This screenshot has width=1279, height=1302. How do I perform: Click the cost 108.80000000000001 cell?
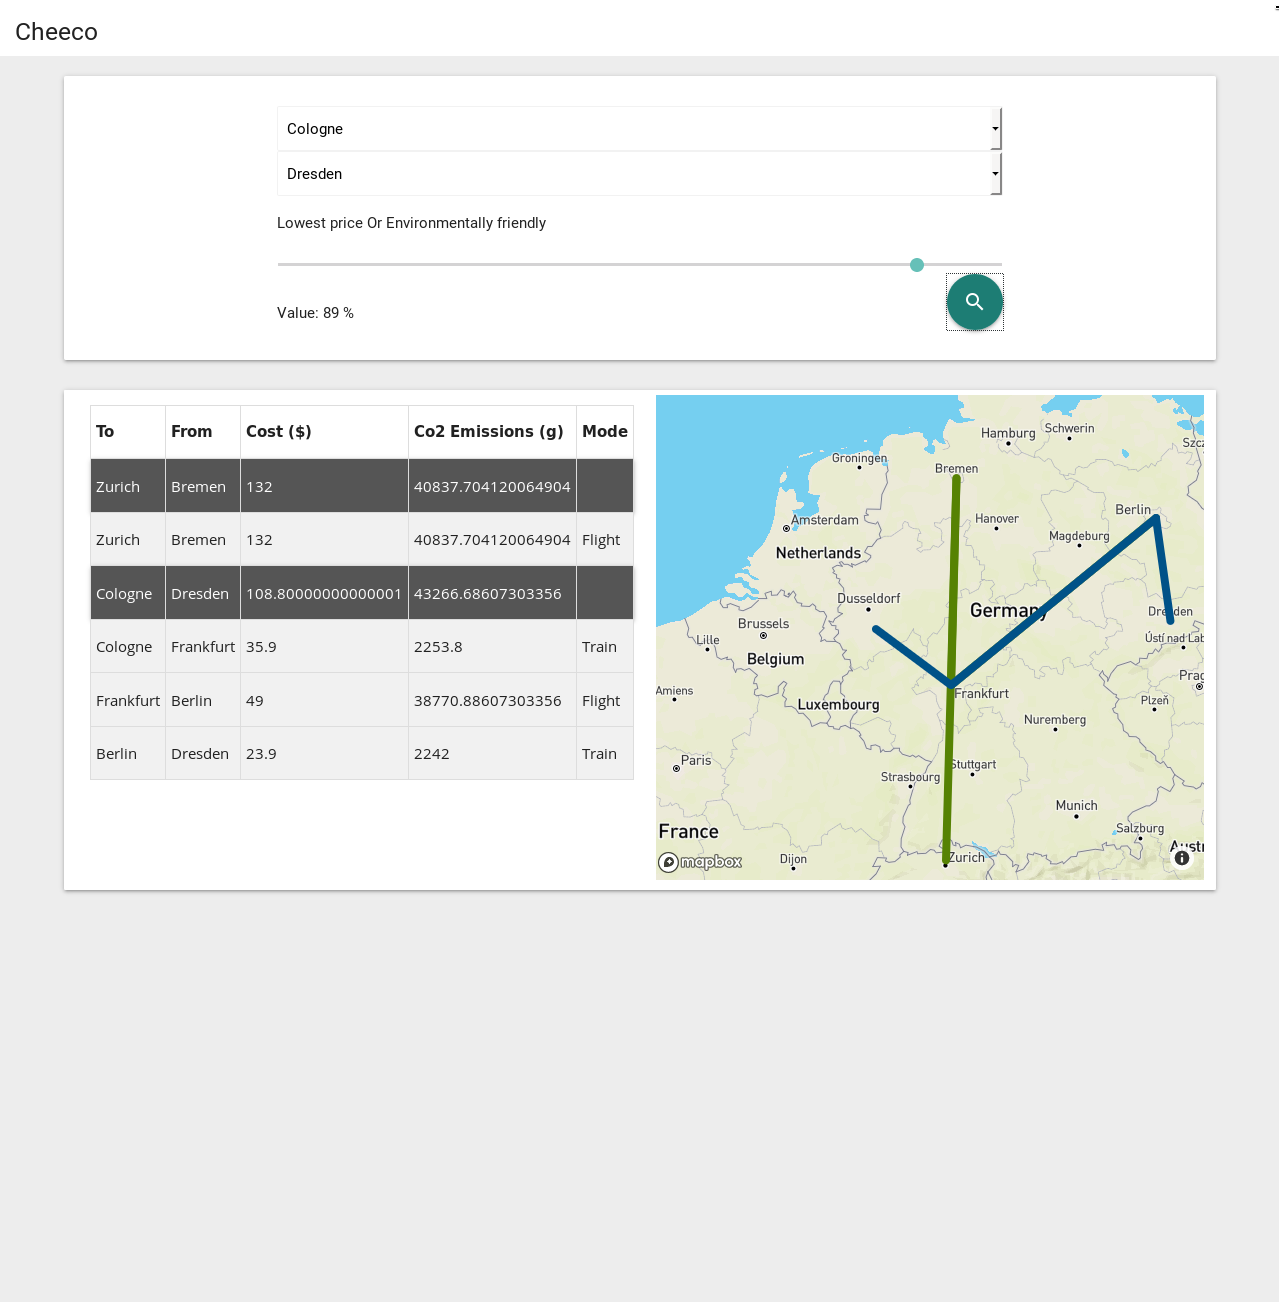(324, 593)
